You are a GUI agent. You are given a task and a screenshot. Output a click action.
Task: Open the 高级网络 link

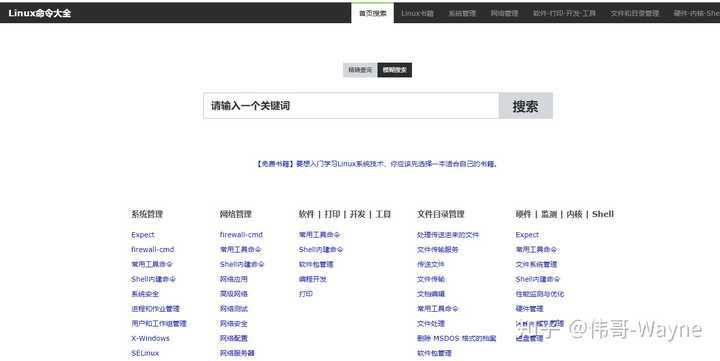click(x=234, y=294)
